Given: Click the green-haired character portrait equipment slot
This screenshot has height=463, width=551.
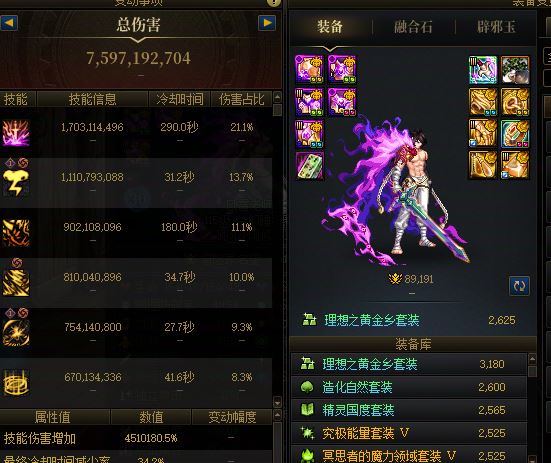Looking at the screenshot, I should click(x=515, y=70).
